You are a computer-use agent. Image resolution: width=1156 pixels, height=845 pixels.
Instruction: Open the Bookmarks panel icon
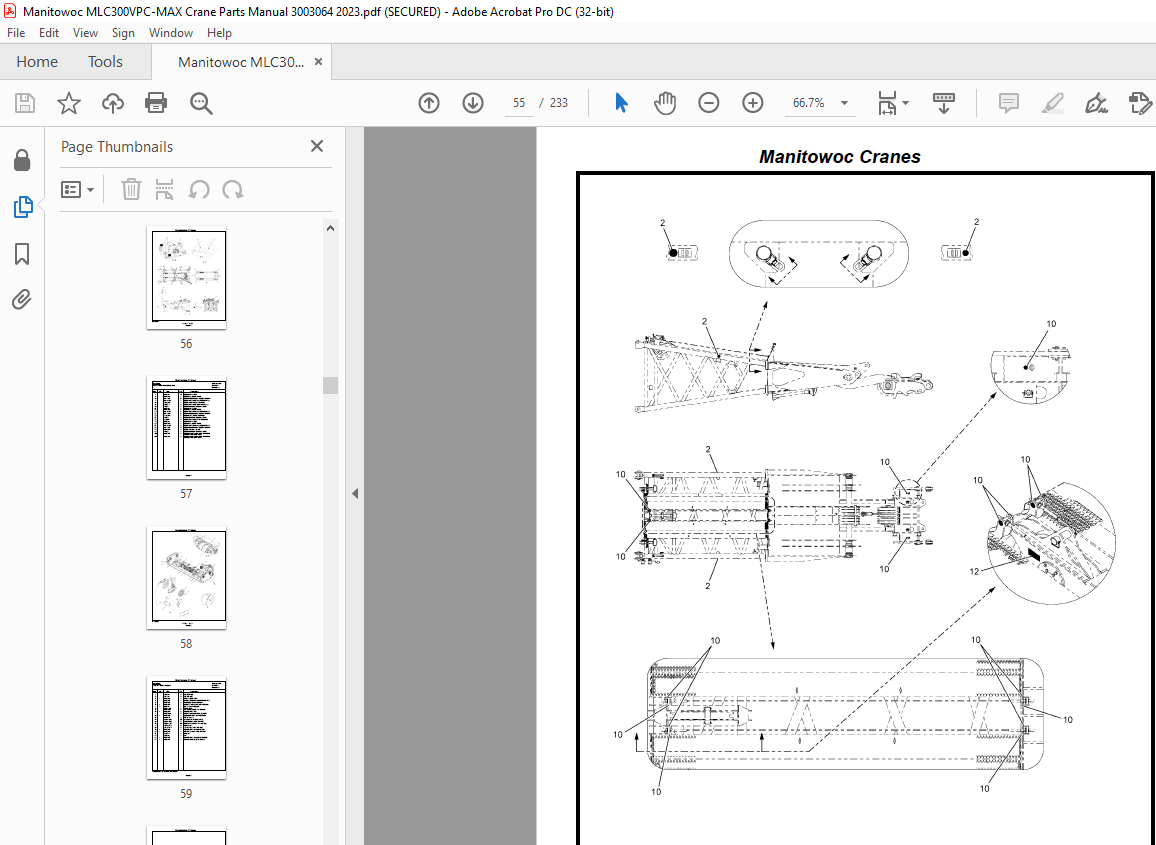click(x=22, y=254)
